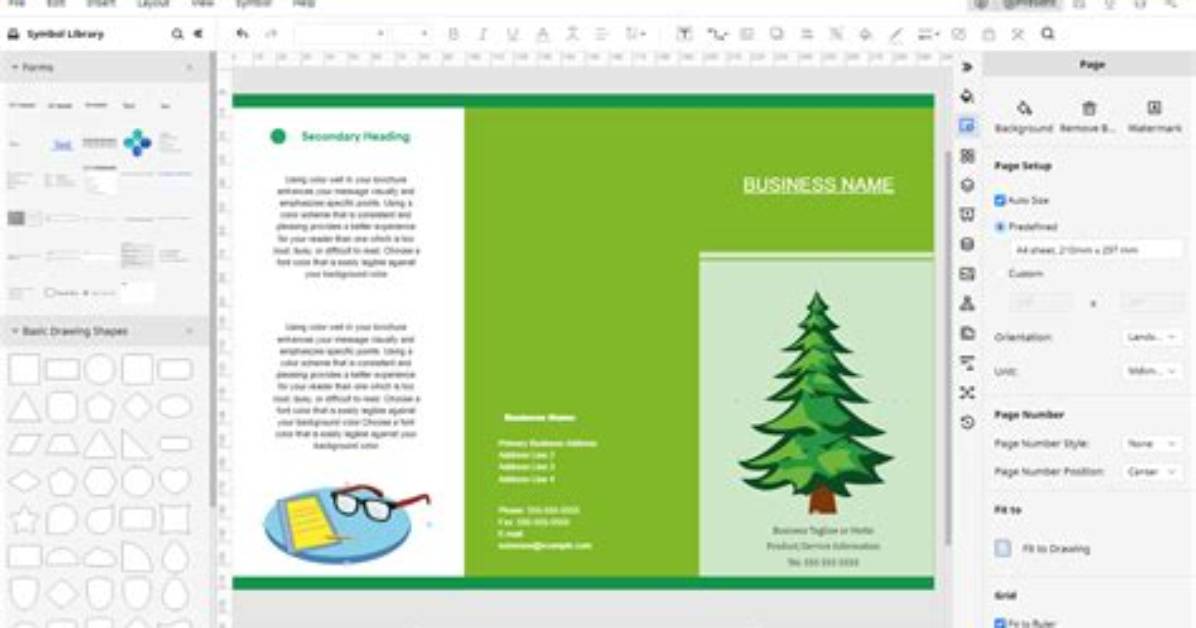
Task: Open the fill color bucket tool
Action: pyautogui.click(x=865, y=34)
